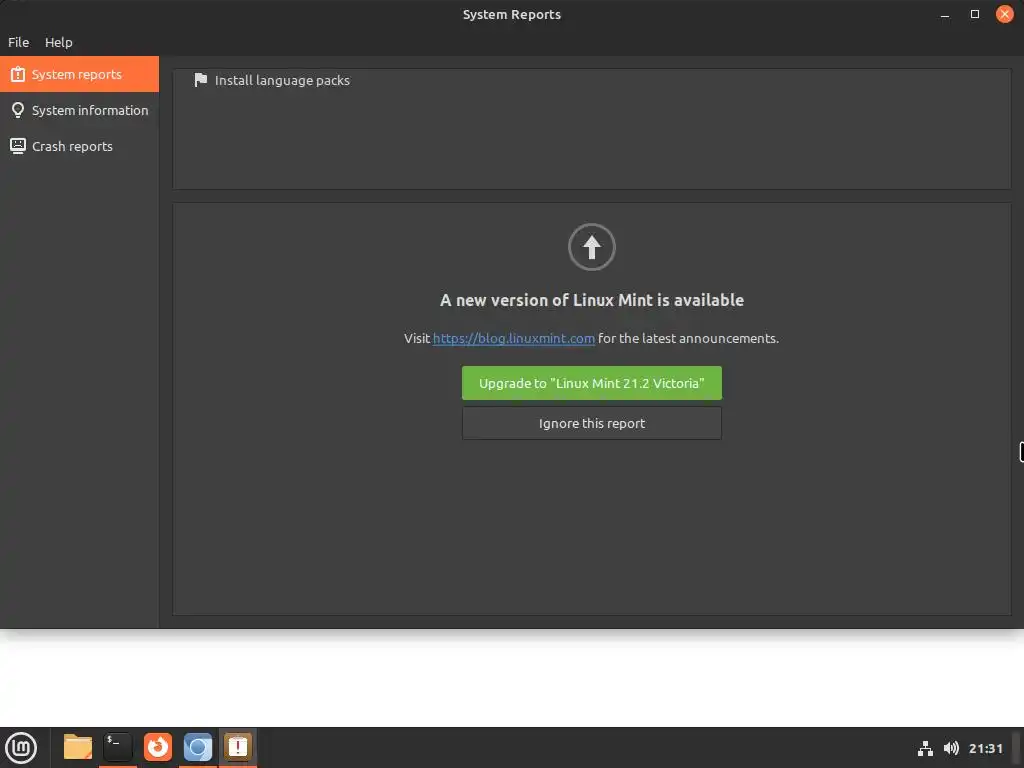Open the Linux Mint start menu
The image size is (1024, 768).
(21, 747)
